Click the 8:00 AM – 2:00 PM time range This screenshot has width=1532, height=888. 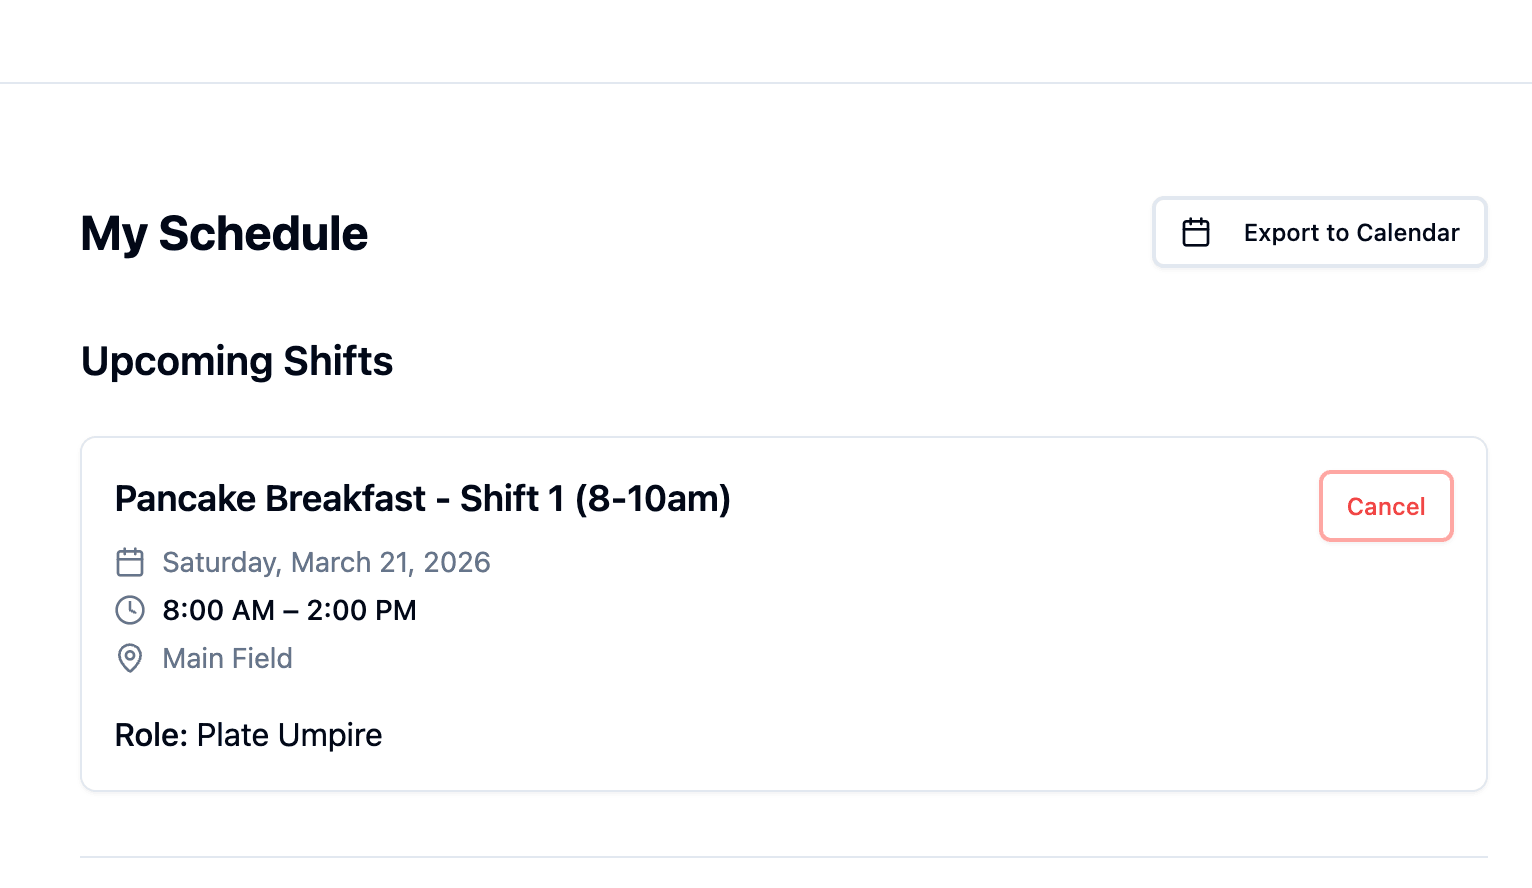click(289, 610)
